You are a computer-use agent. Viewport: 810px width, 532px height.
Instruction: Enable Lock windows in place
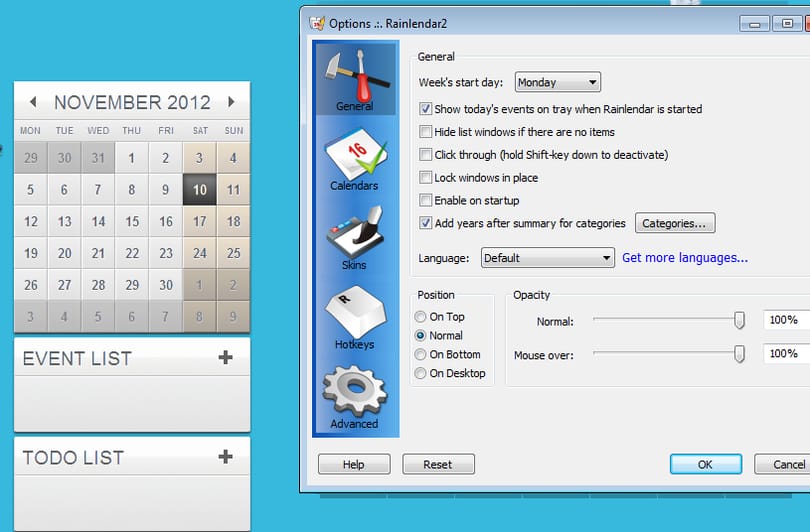425,178
